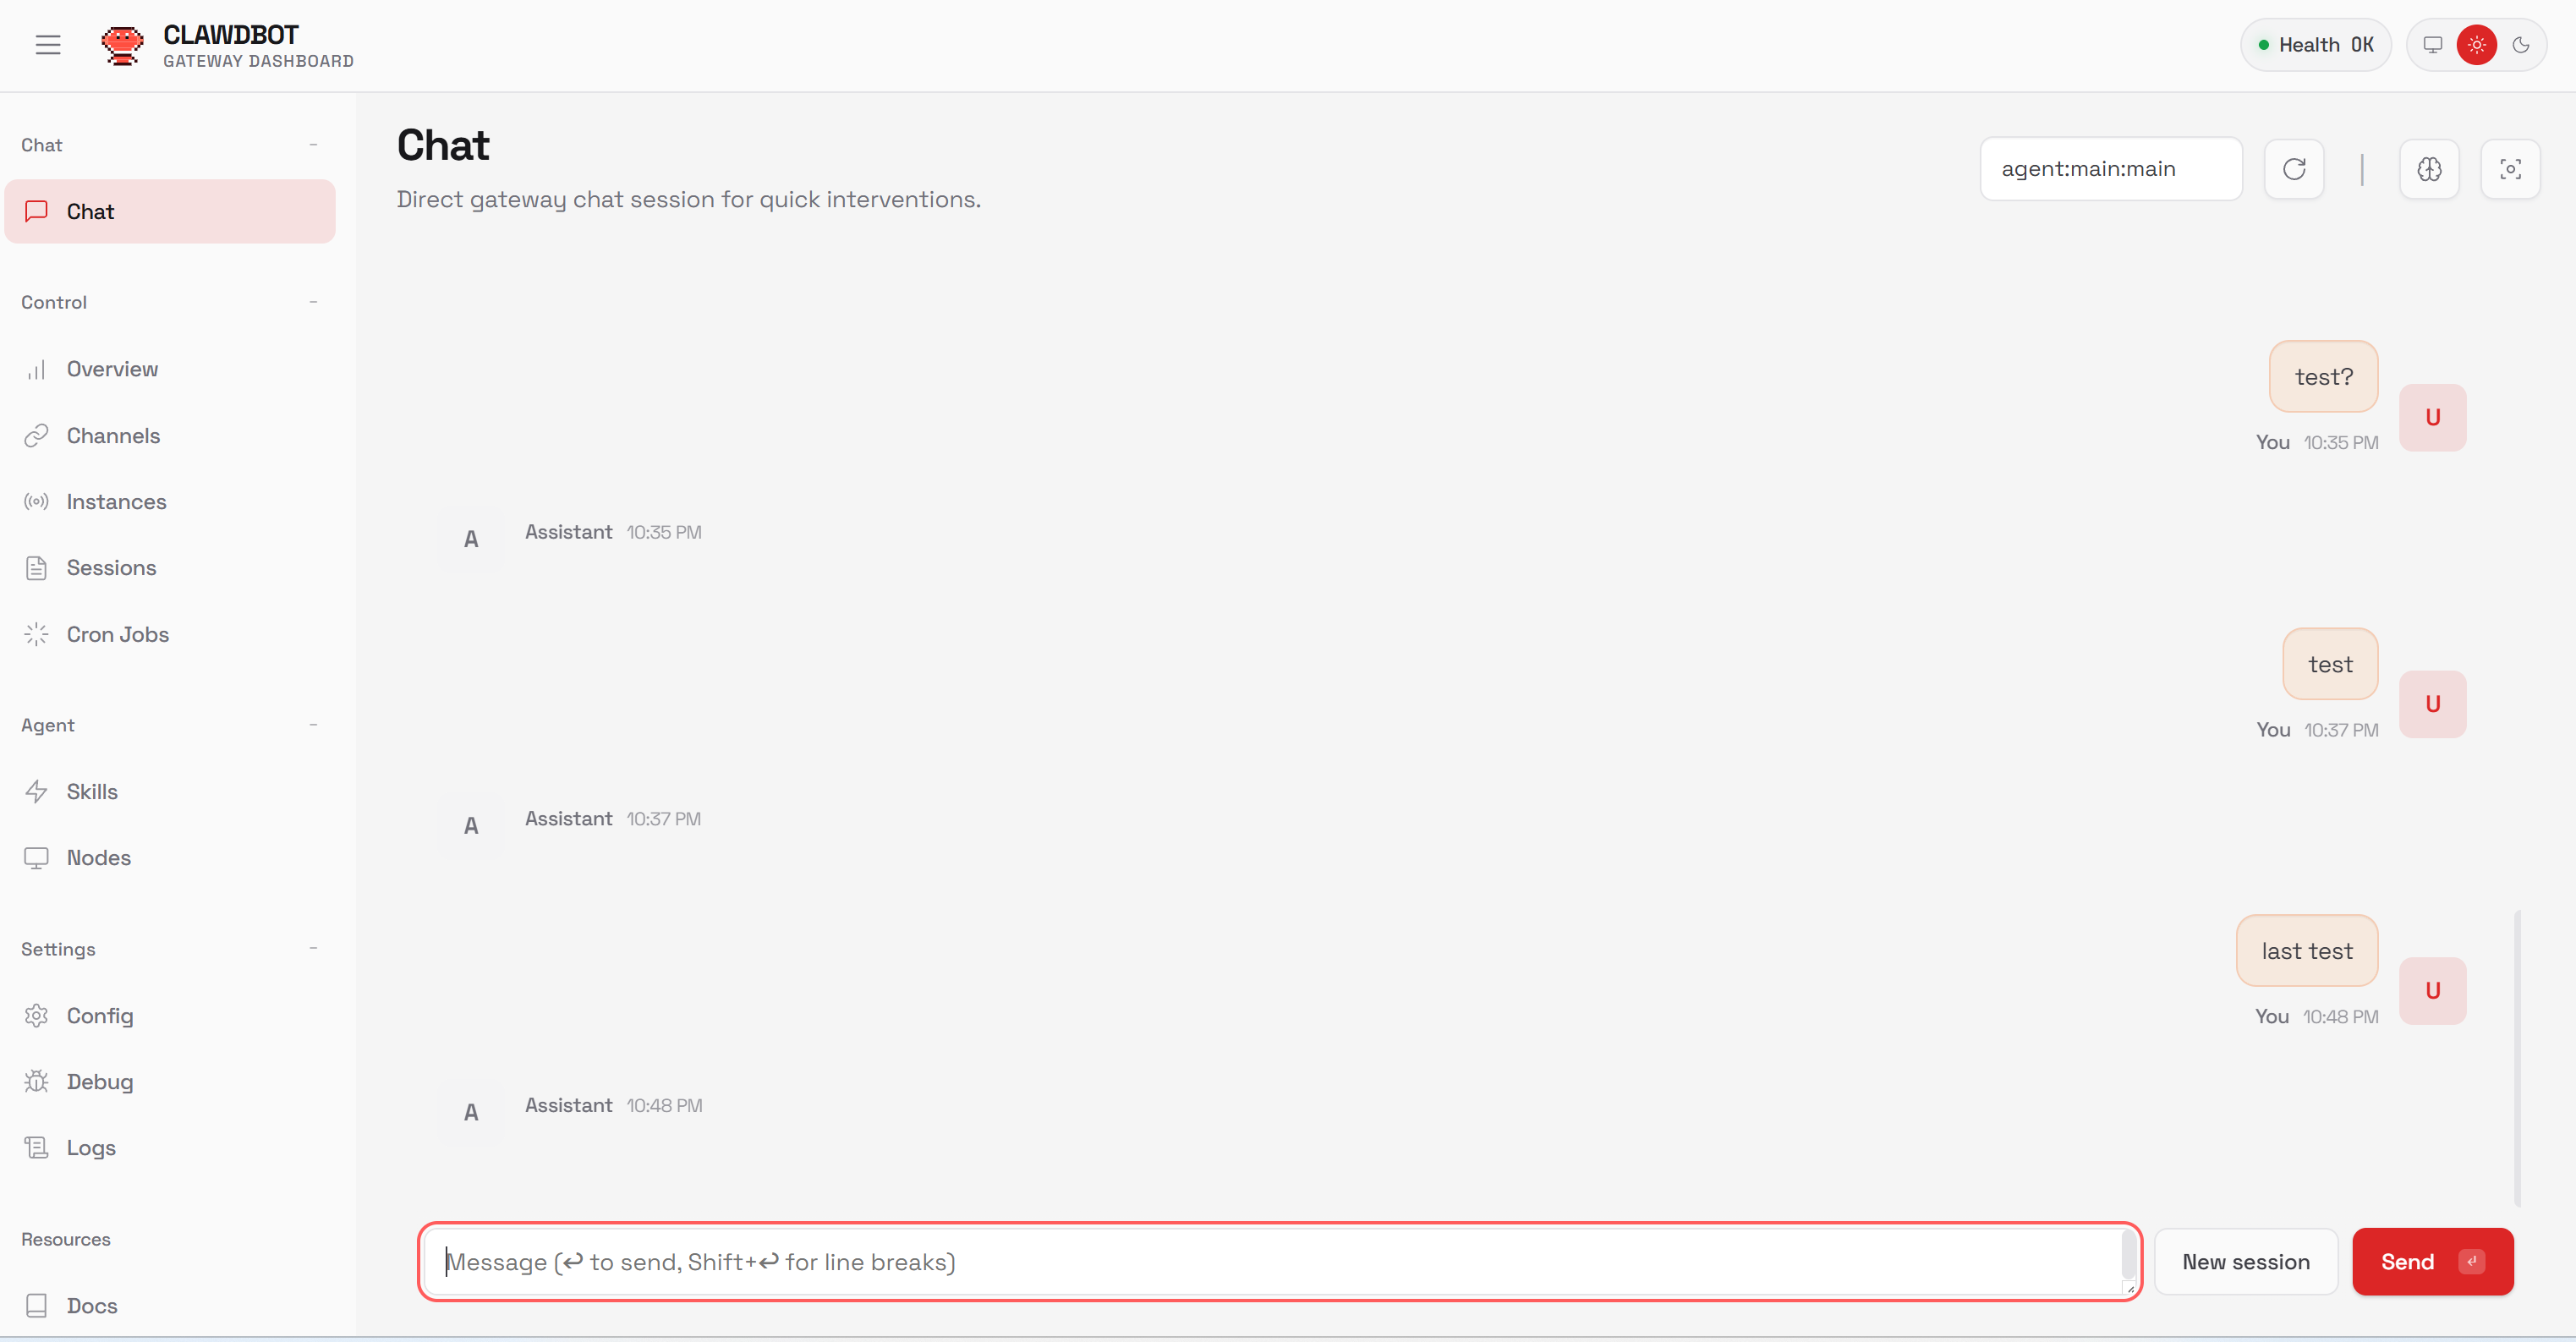The image size is (2576, 1342).
Task: Collapse the Chat sidebar section
Action: (x=313, y=145)
